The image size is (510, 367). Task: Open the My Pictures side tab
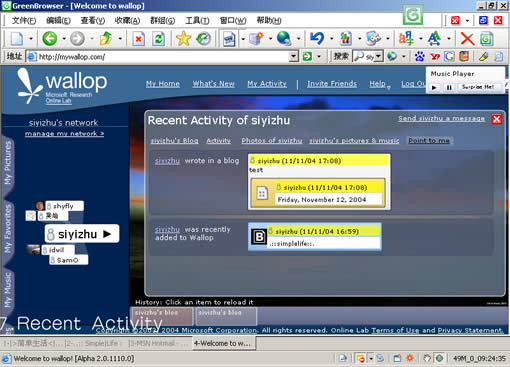click(x=8, y=163)
